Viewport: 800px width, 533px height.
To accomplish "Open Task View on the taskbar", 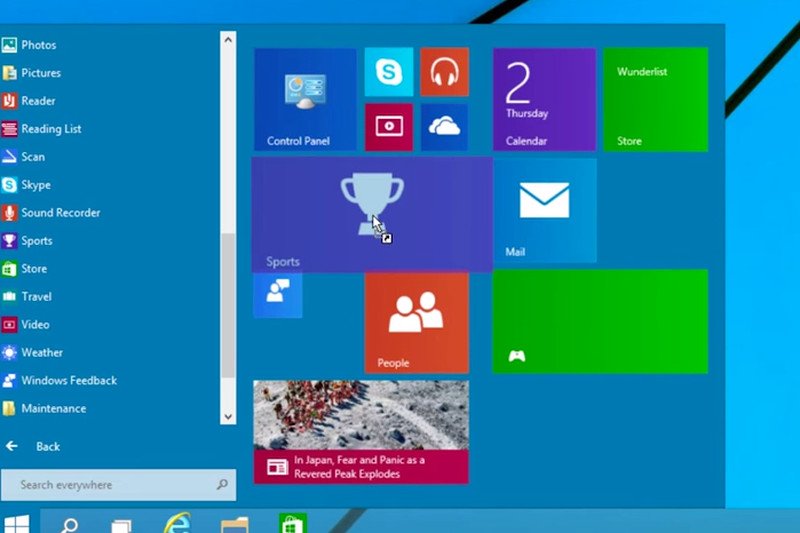I will (x=121, y=525).
